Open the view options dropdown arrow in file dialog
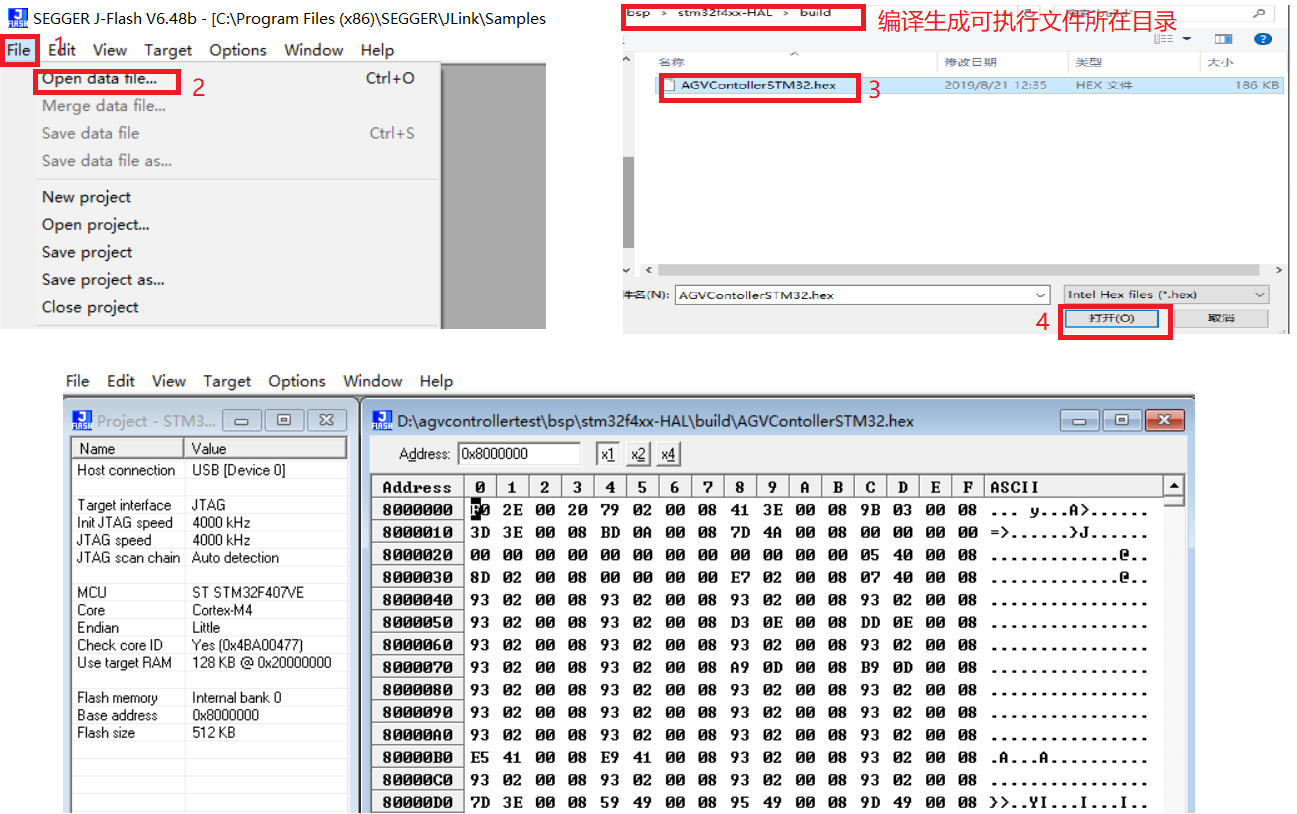The height and width of the screenshot is (814, 1297). pos(1187,38)
